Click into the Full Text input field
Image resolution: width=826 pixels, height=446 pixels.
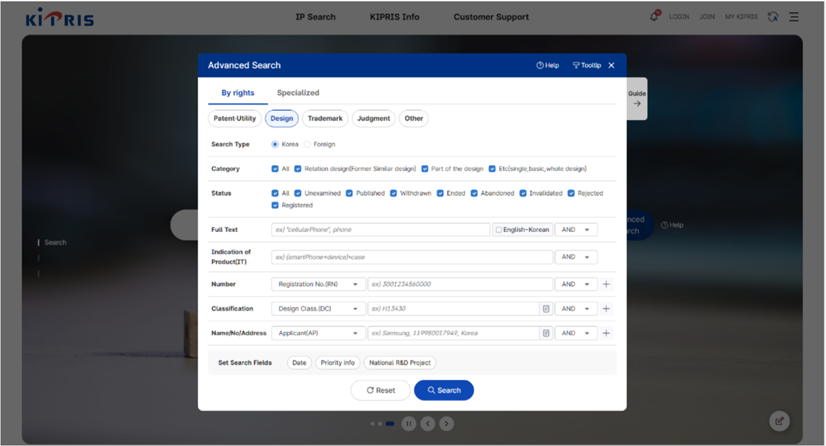pyautogui.click(x=380, y=230)
